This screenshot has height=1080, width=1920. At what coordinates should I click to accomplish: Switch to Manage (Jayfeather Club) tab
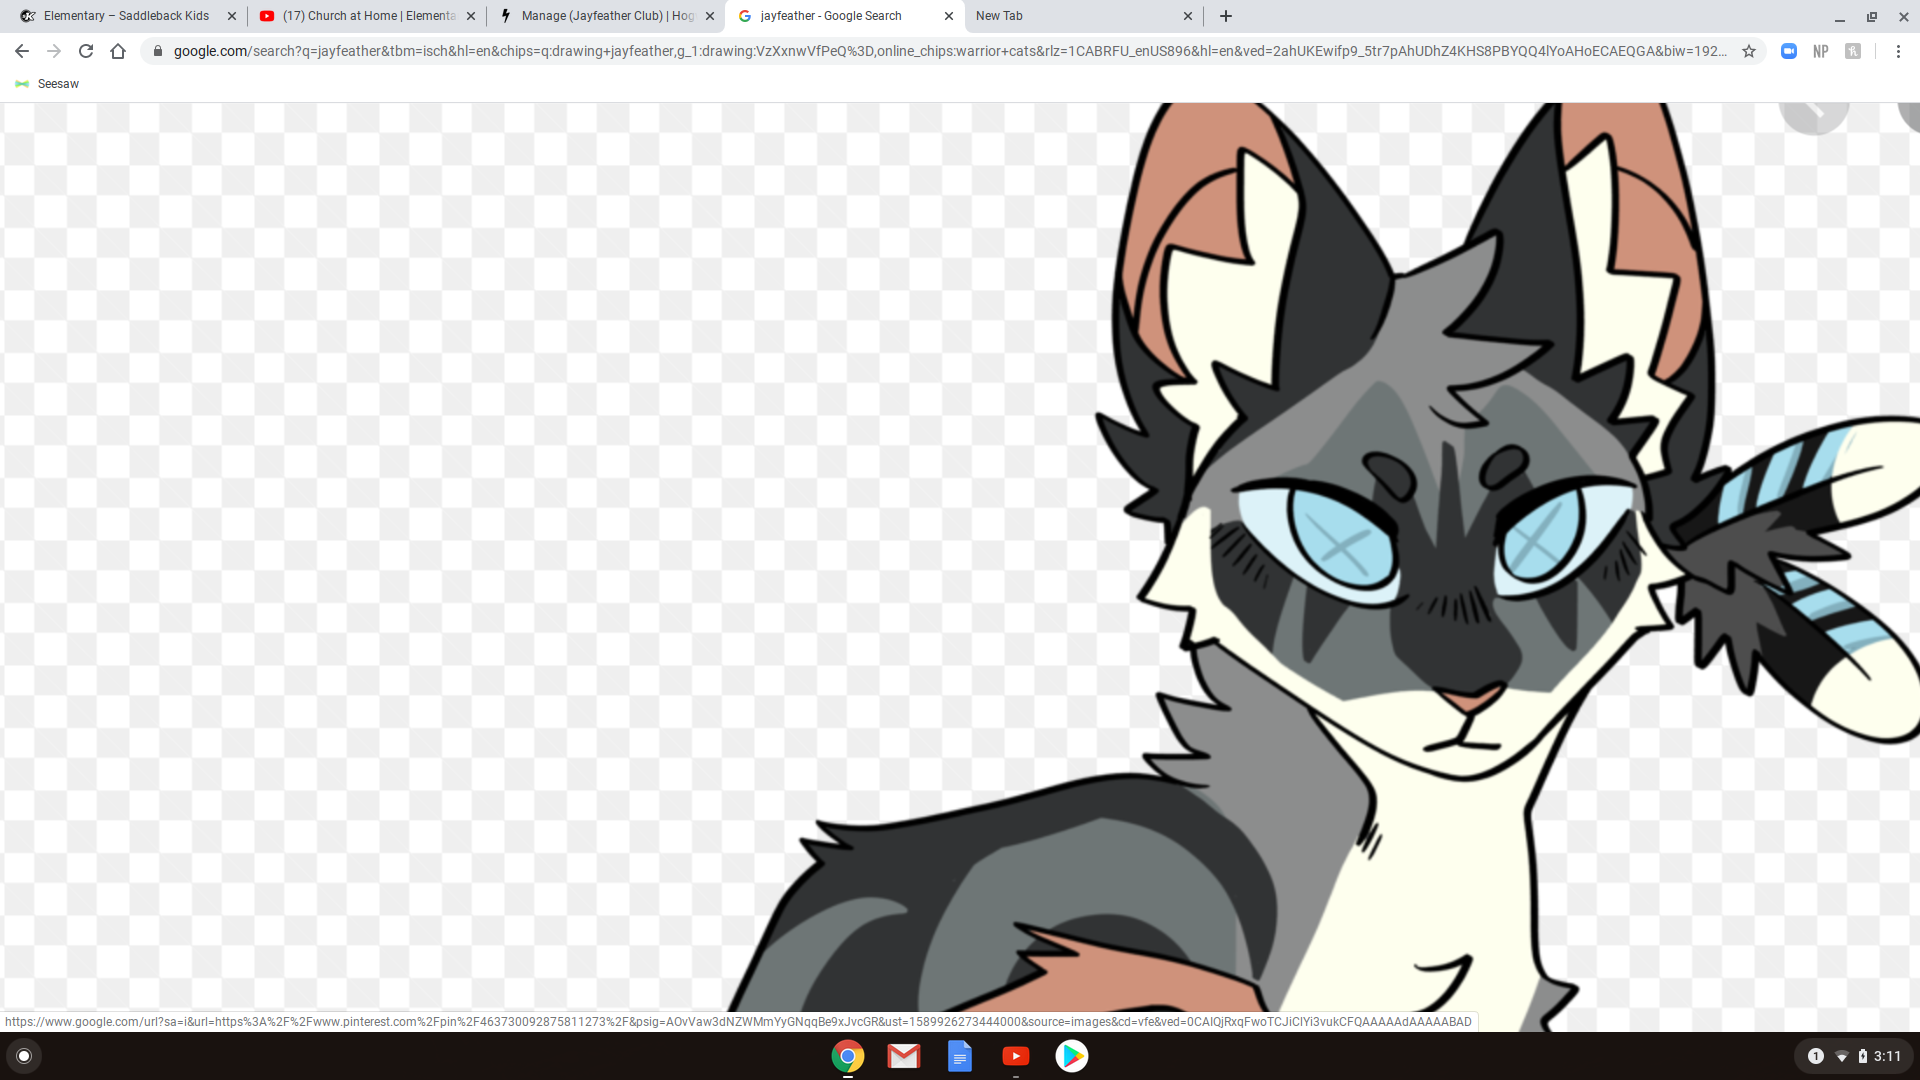607,16
